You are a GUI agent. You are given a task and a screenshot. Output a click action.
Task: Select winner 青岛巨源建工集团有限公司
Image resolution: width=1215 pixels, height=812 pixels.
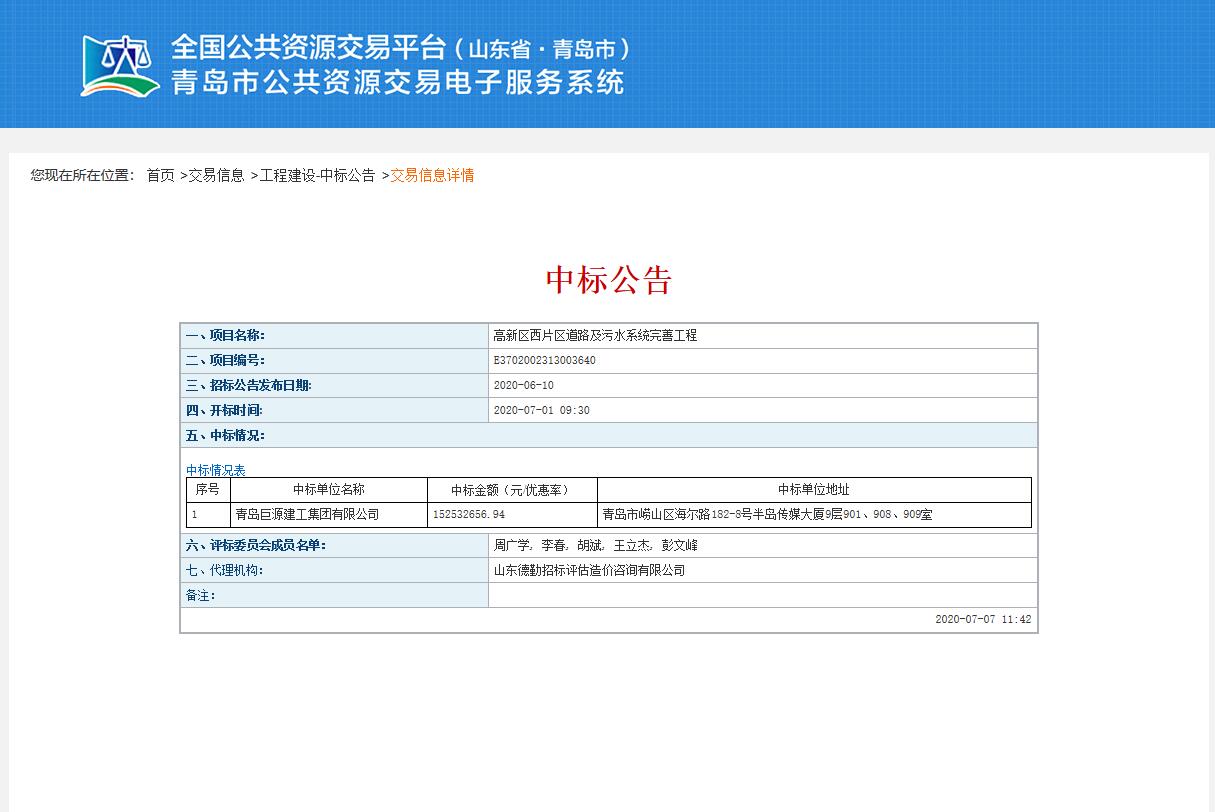307,515
